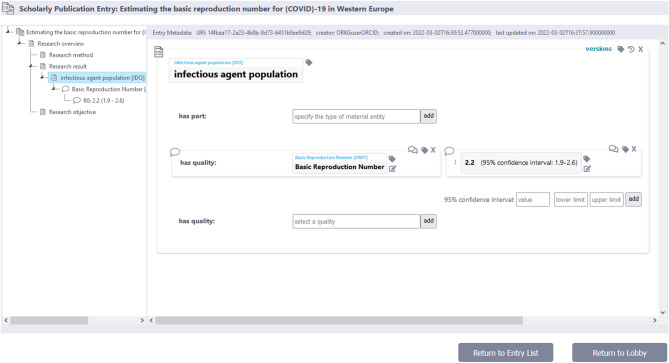Close the infectious agent population panel
669x363 pixels.
click(640, 49)
